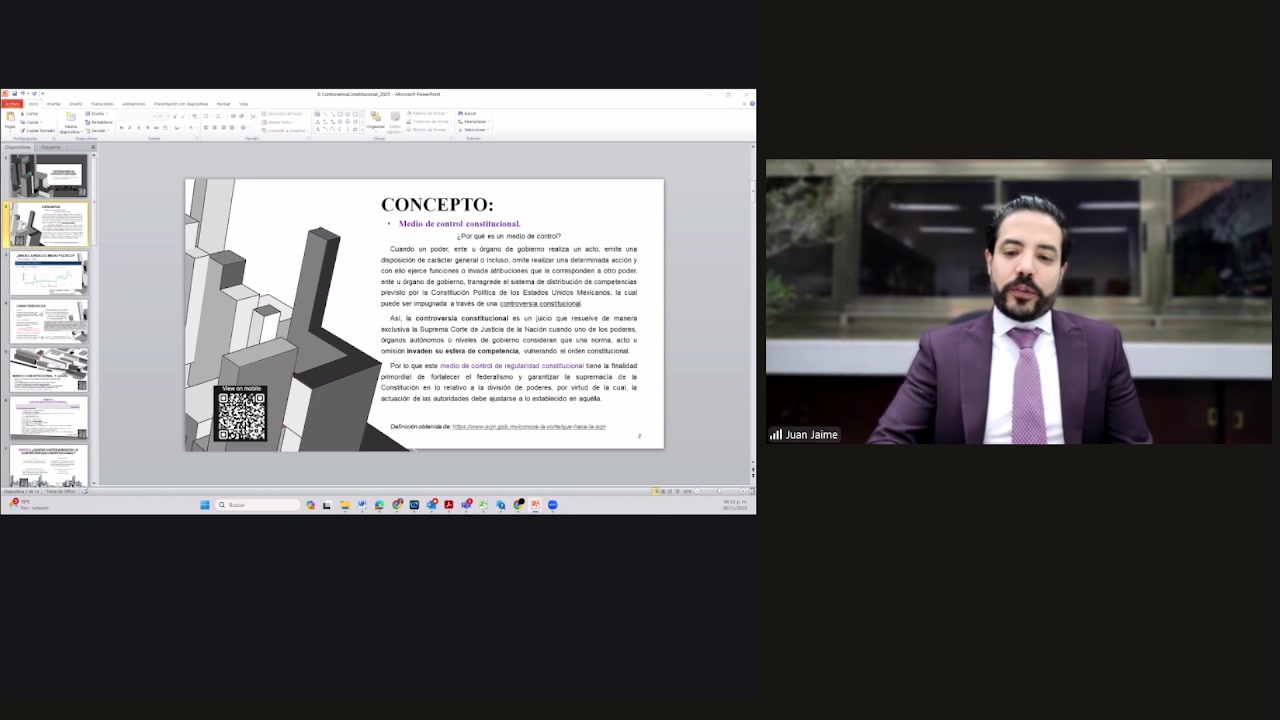Toggle strikethrough (abc) formatting
The width and height of the screenshot is (1280, 720).
156,128
